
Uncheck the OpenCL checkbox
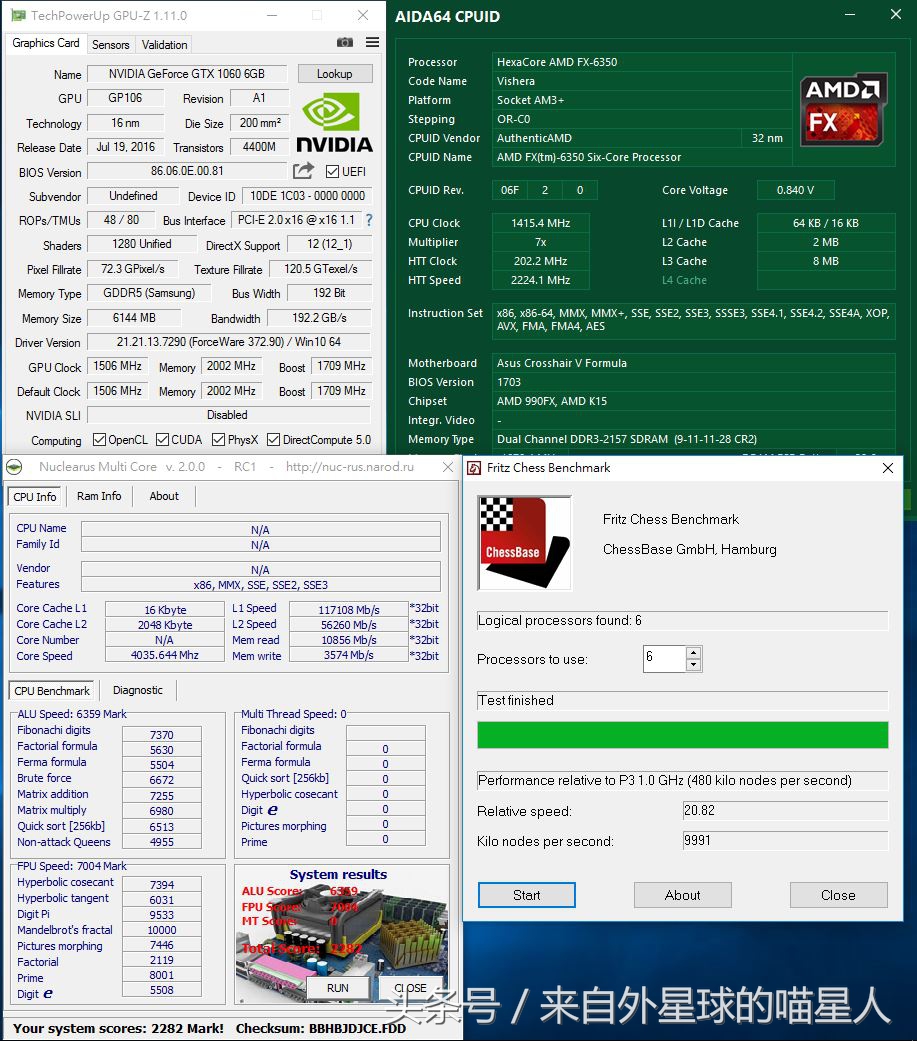(98, 440)
